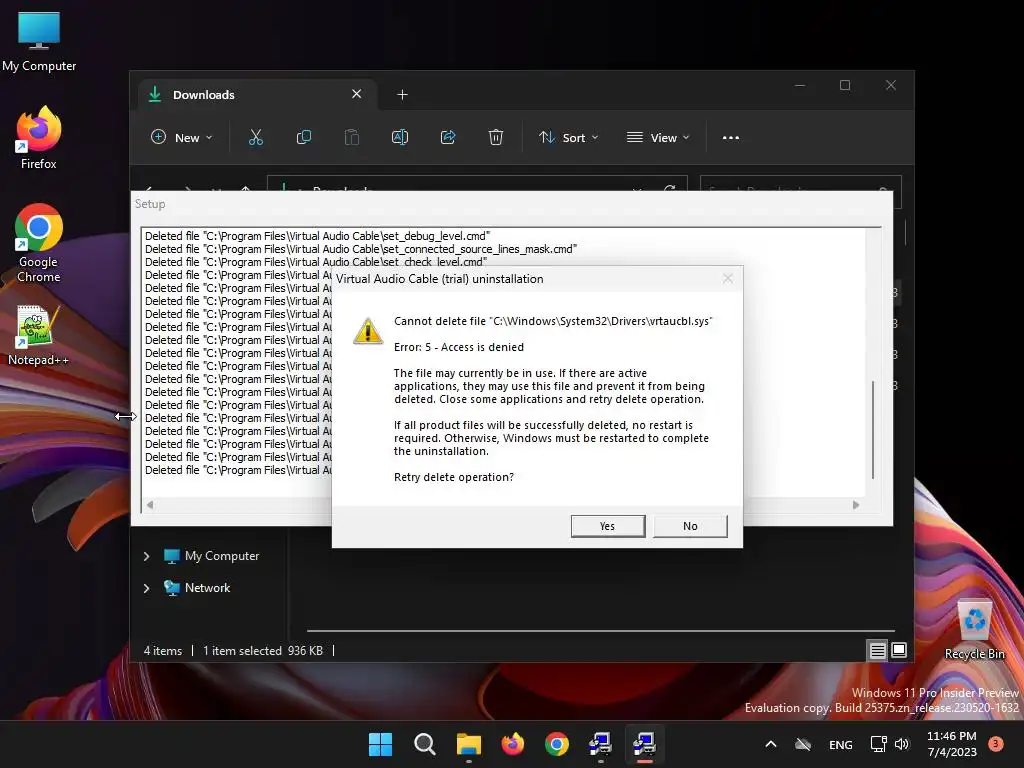Image resolution: width=1024 pixels, height=768 pixels.
Task: Show hidden system tray icons
Action: 771,744
